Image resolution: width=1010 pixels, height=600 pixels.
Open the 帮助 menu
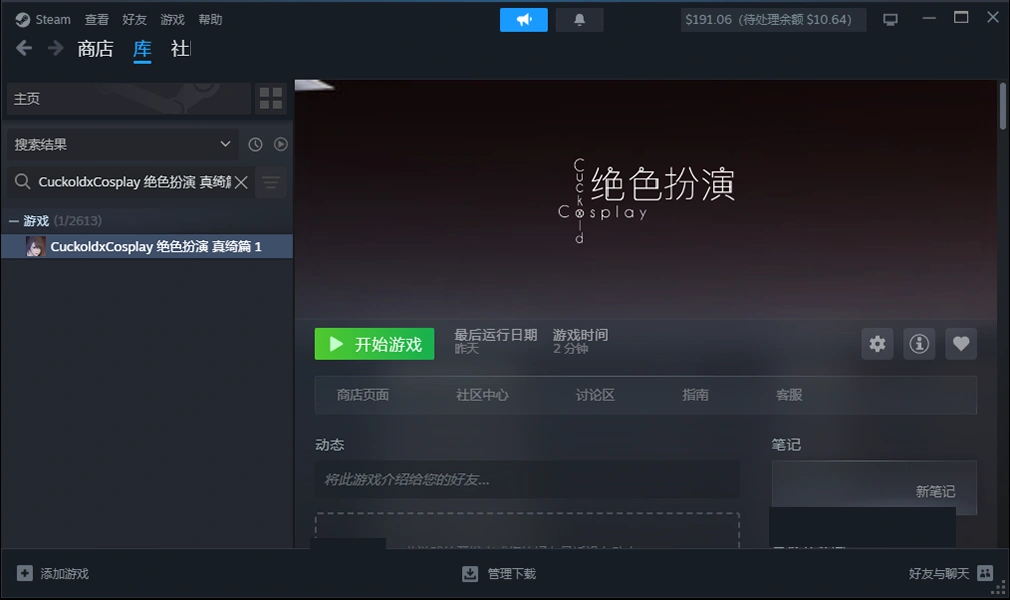click(x=210, y=19)
